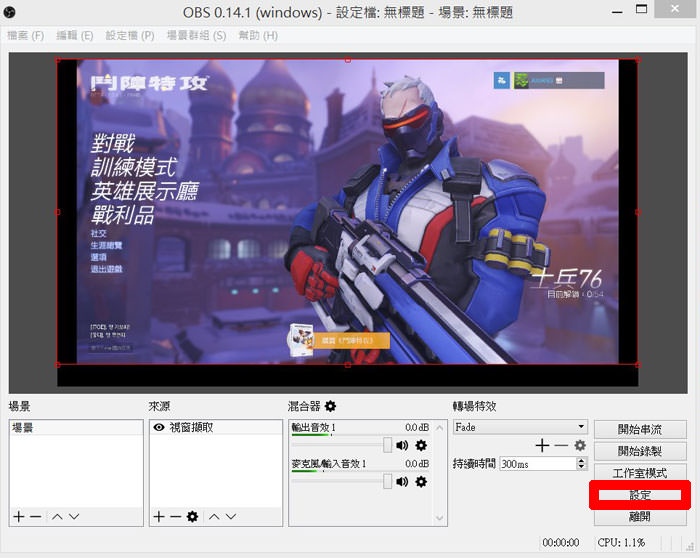Add a new source with plus icon

tap(159, 516)
